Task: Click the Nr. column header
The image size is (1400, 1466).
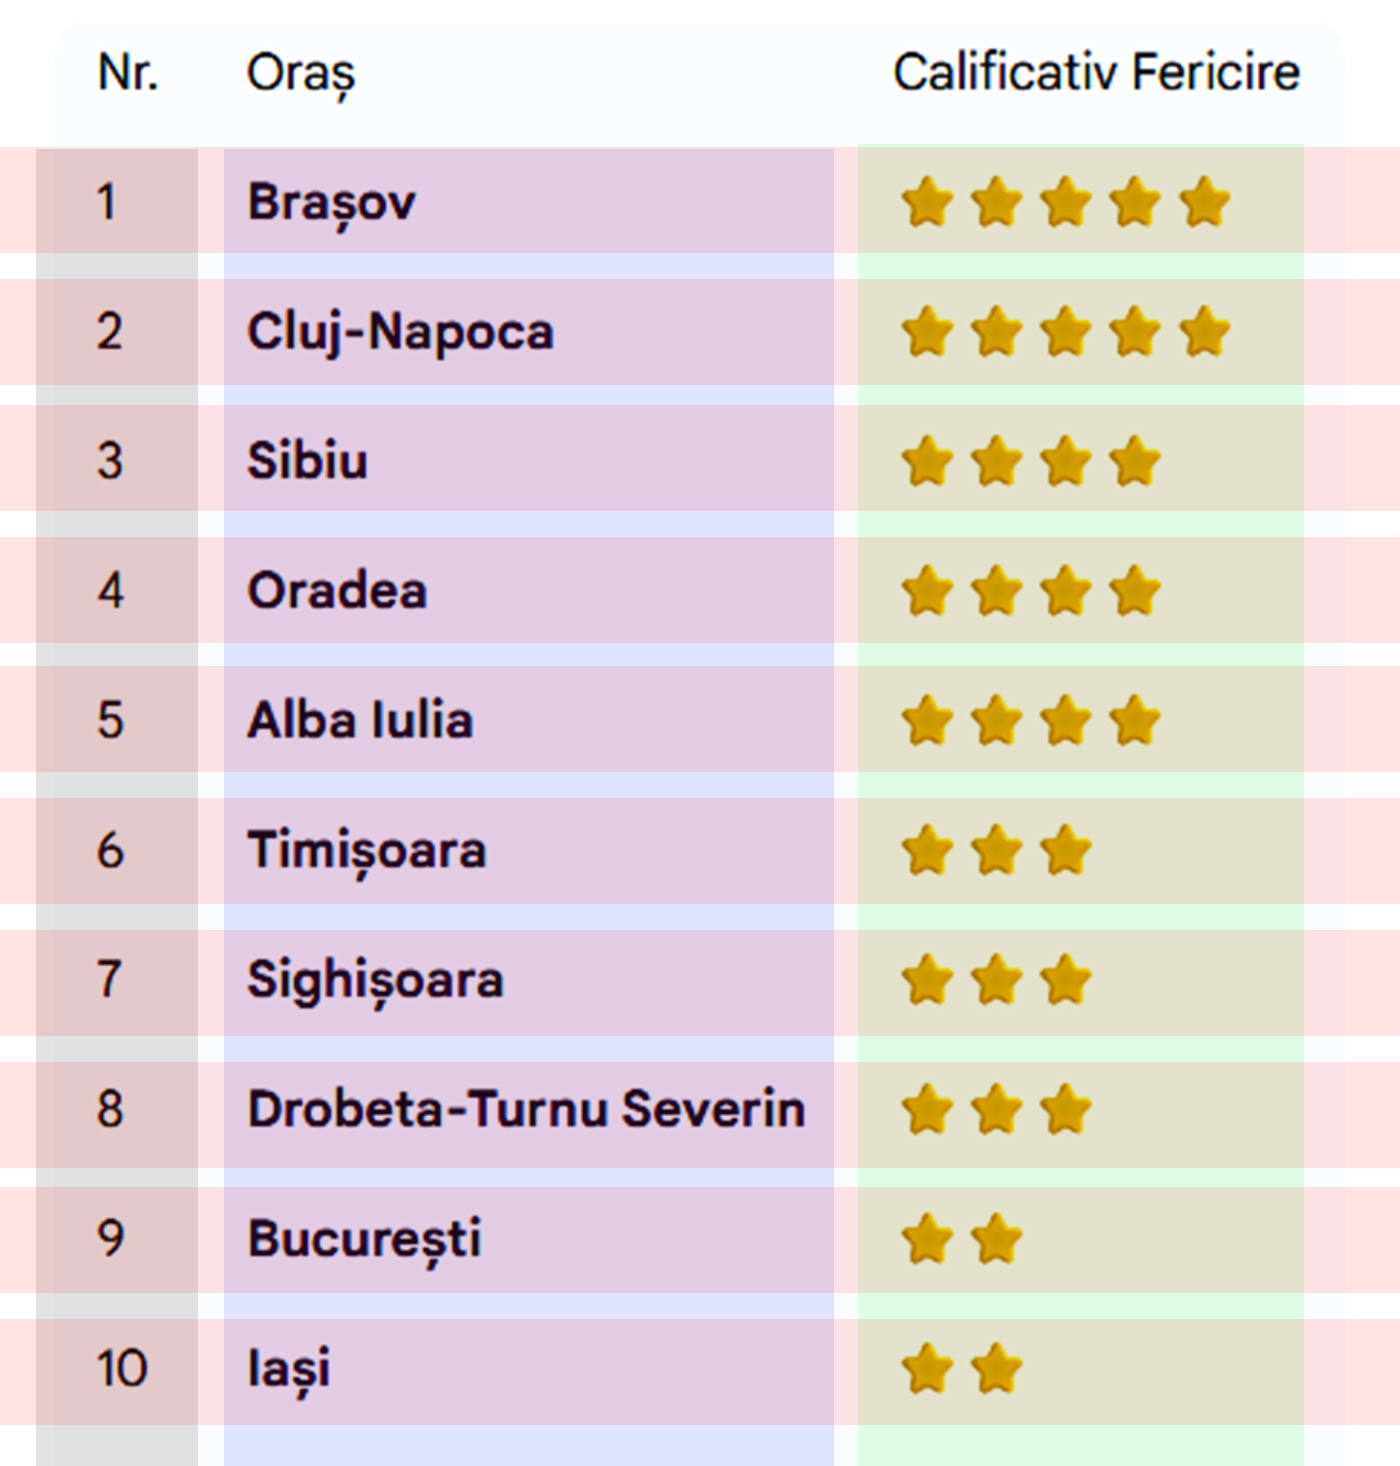Action: point(128,73)
